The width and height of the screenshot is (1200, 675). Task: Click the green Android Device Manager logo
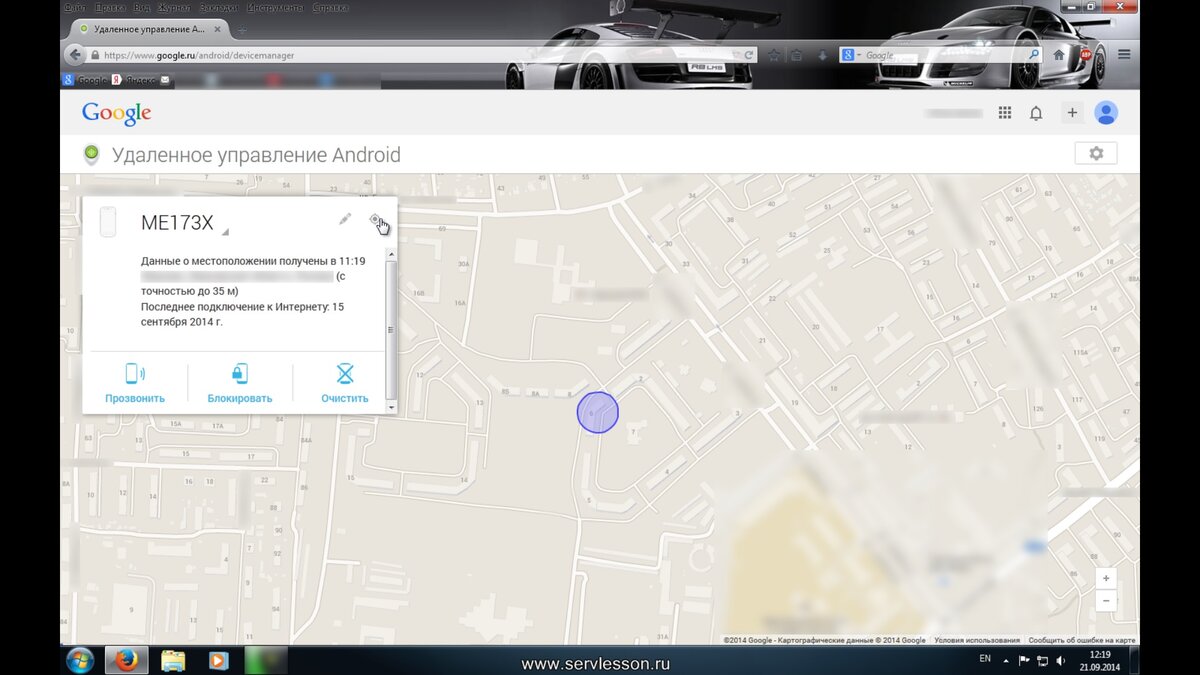(x=91, y=155)
